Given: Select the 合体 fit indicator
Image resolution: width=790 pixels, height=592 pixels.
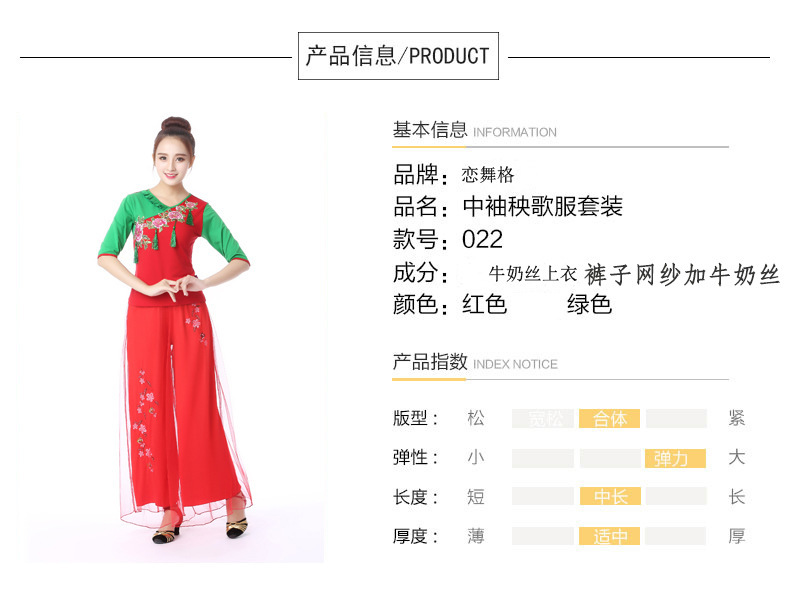Looking at the screenshot, I should tap(609, 418).
